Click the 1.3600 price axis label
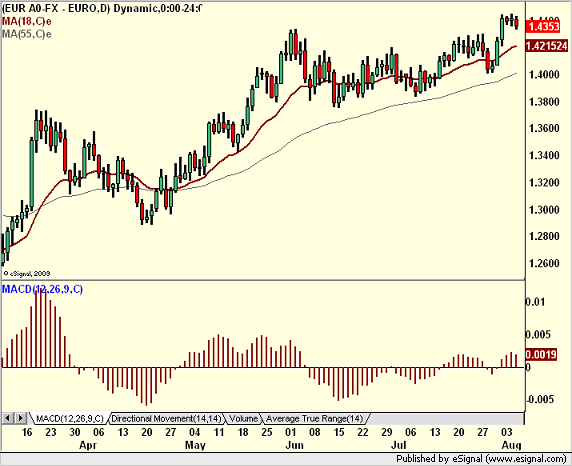 [544, 128]
